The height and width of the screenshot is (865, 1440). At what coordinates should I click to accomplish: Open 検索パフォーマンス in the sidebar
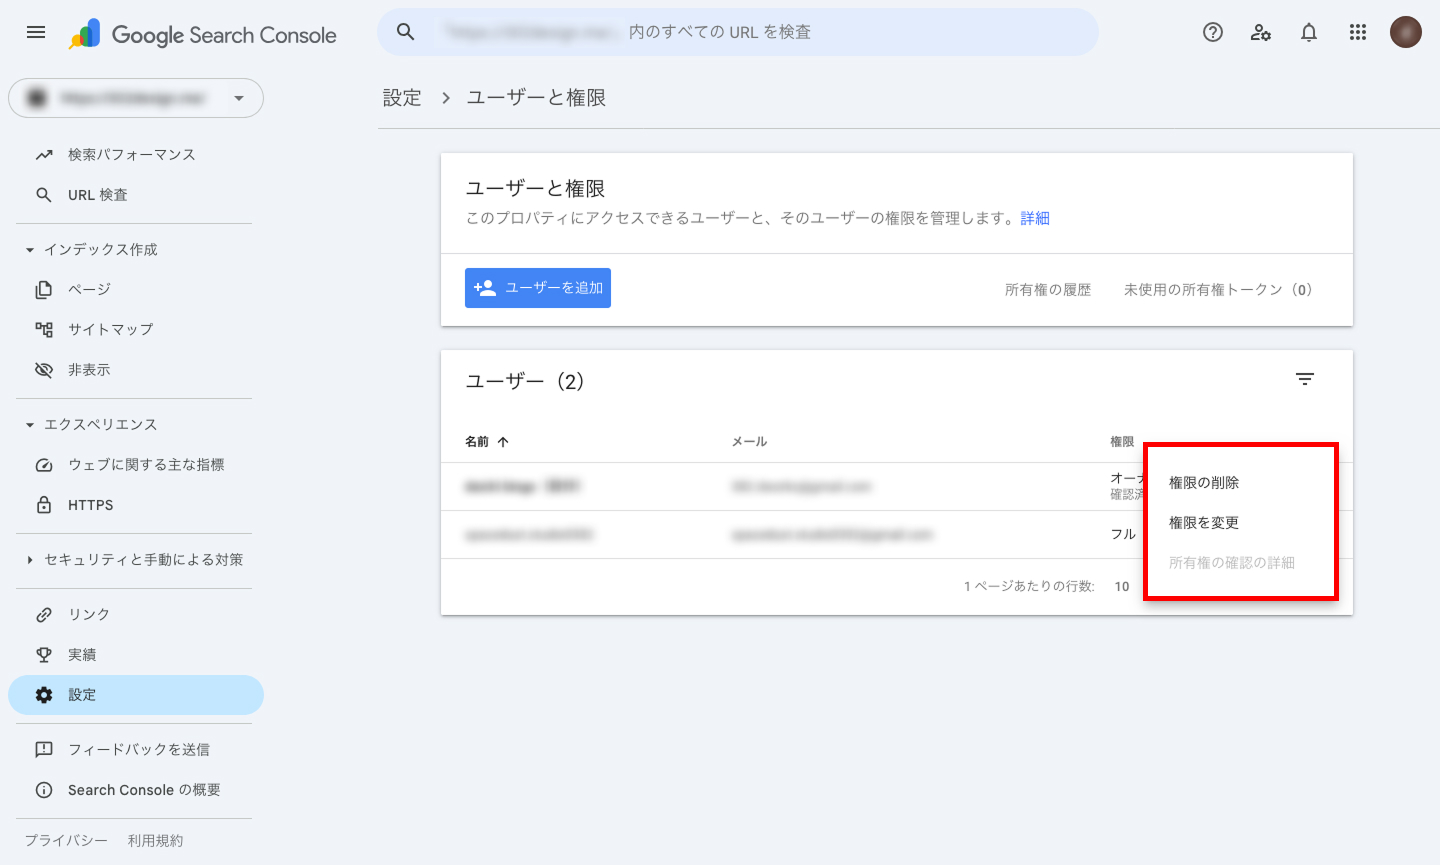[x=131, y=155]
